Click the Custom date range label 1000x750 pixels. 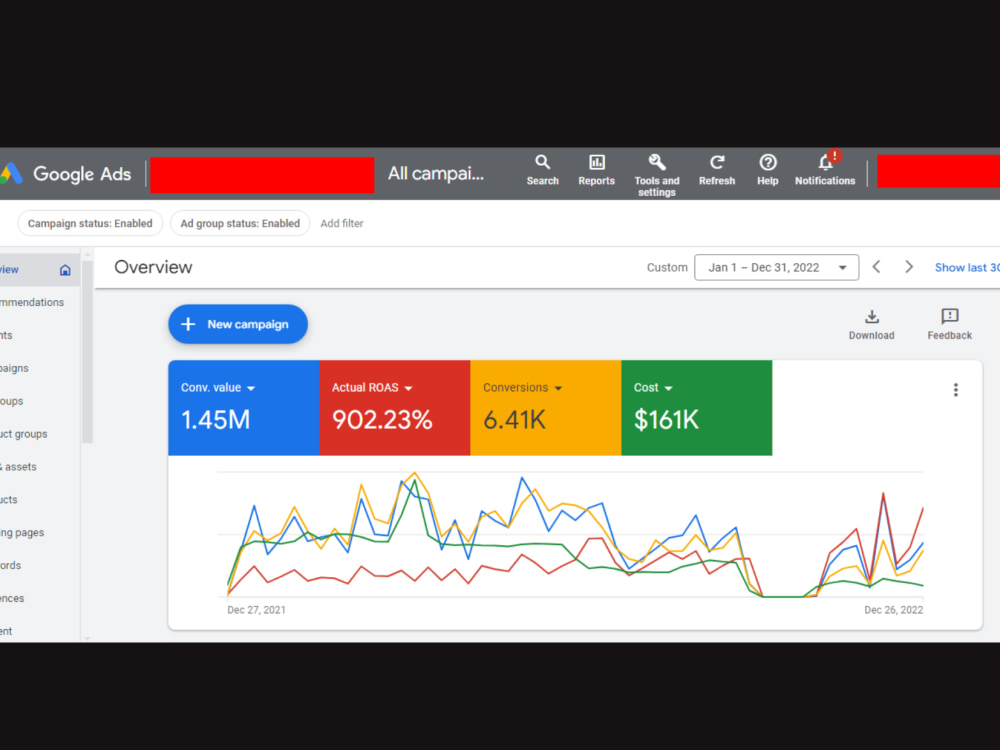coord(667,268)
